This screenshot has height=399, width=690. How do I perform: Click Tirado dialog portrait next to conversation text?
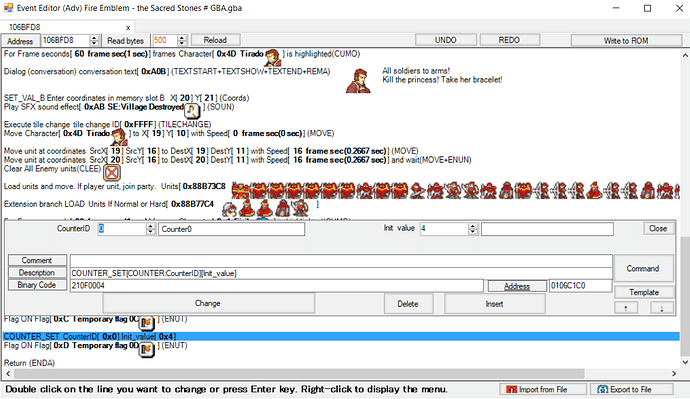pos(358,81)
